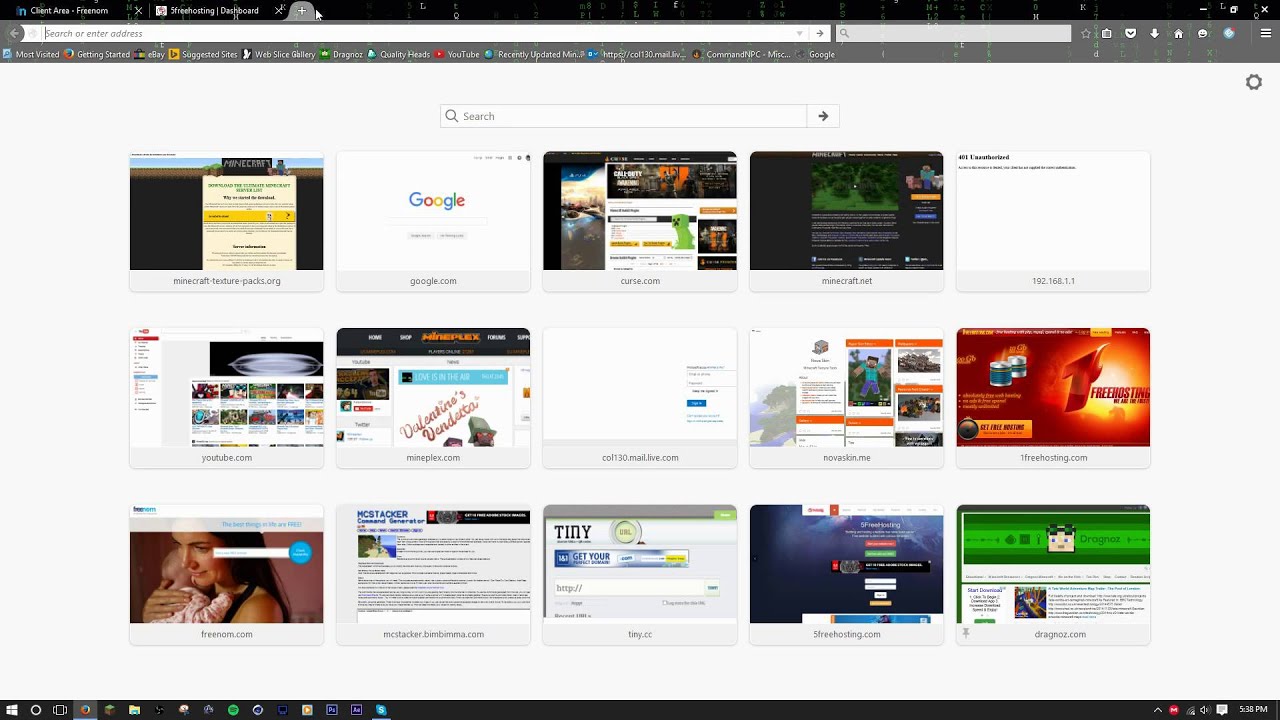The width and height of the screenshot is (1280, 720).
Task: Open File Explorer from the taskbar
Action: pos(134,710)
